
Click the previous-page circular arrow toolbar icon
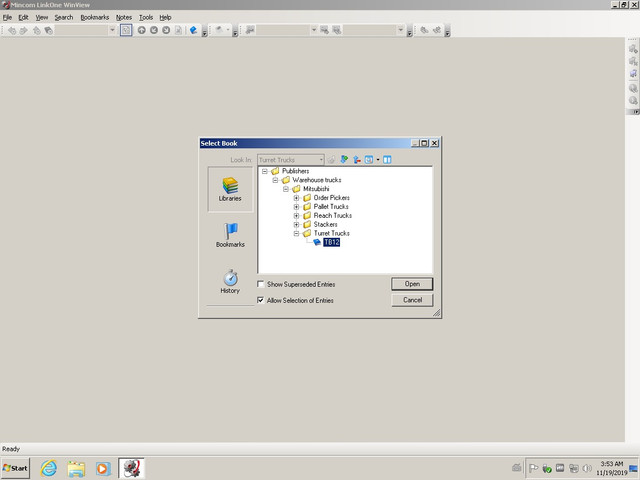pos(154,30)
